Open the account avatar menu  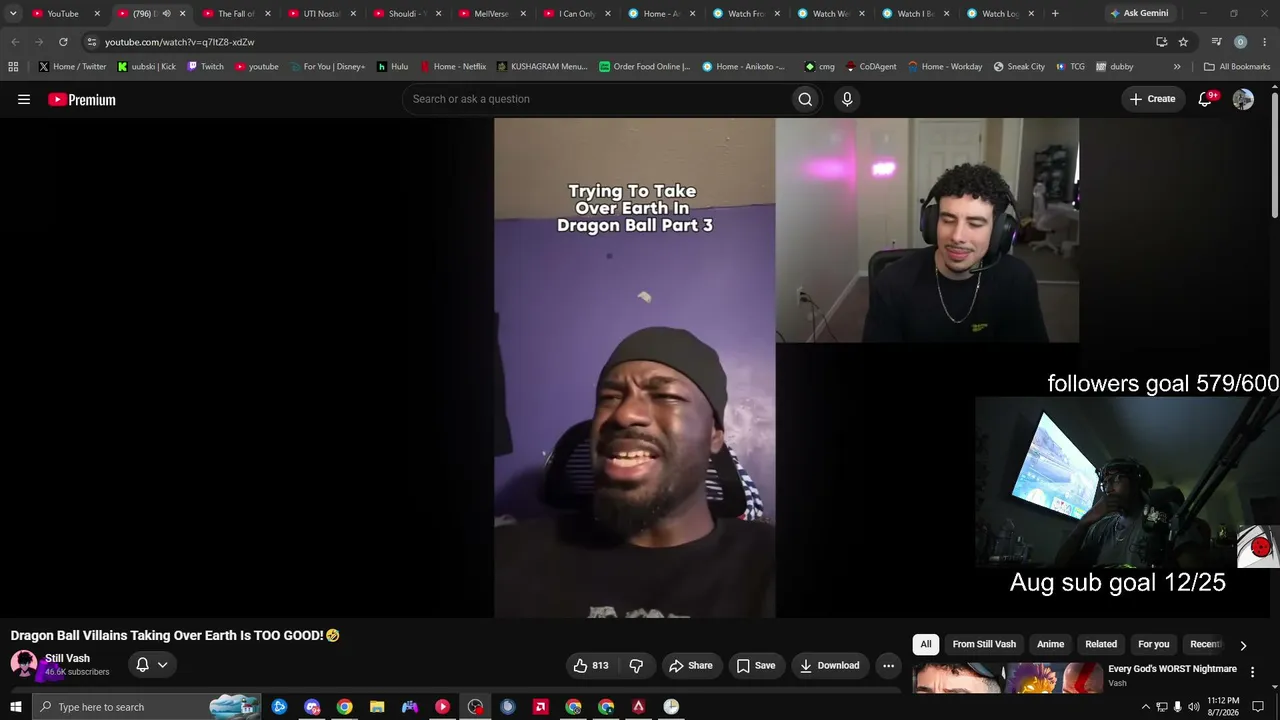(1243, 99)
